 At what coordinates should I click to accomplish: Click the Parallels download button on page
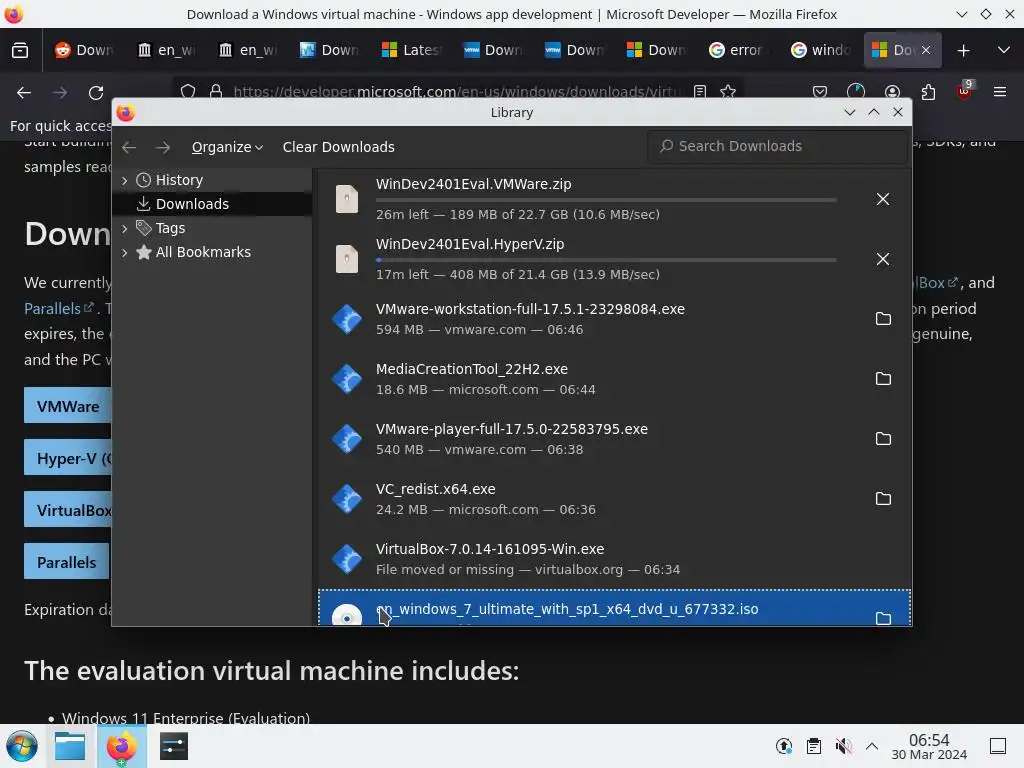click(67, 562)
